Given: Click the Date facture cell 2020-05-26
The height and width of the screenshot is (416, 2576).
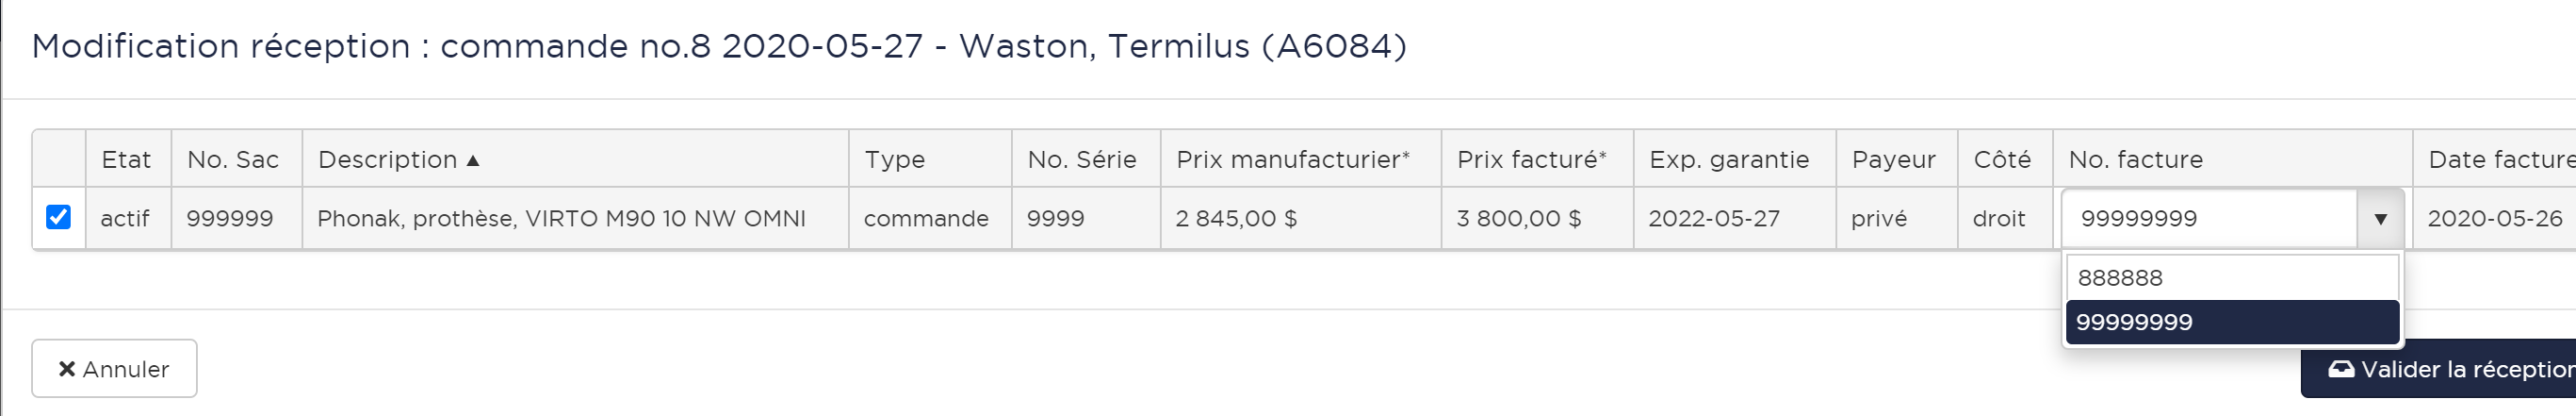Looking at the screenshot, I should [2494, 219].
